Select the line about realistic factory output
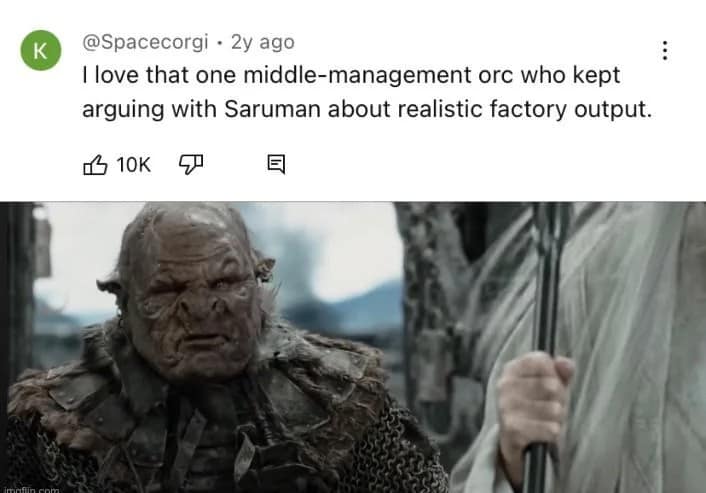 367,109
